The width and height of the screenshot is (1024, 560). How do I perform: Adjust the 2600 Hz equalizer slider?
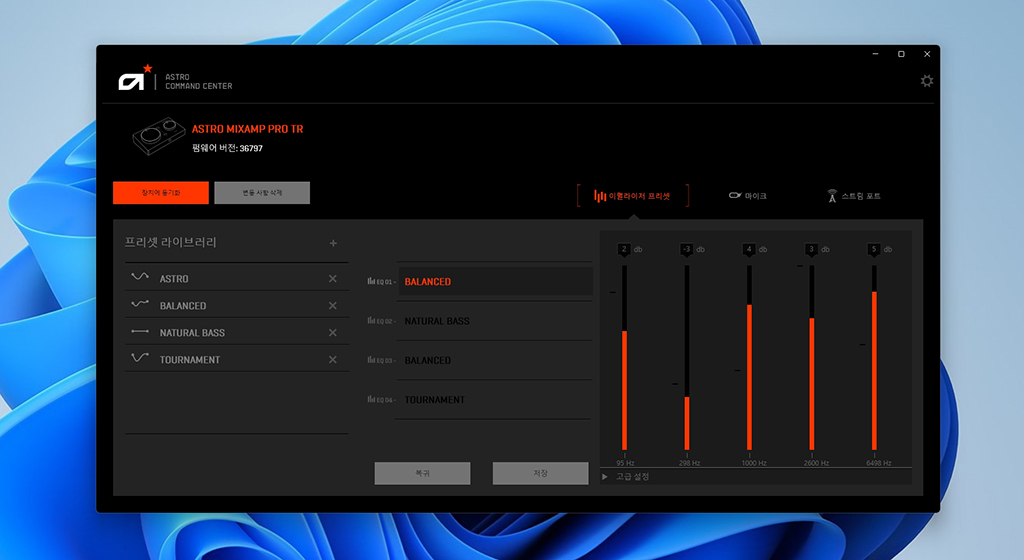coord(812,358)
